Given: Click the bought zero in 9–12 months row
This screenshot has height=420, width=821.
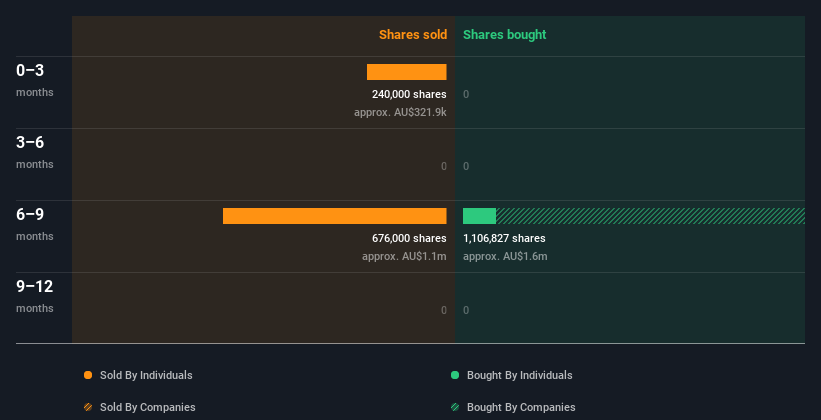Looking at the screenshot, I should [466, 310].
